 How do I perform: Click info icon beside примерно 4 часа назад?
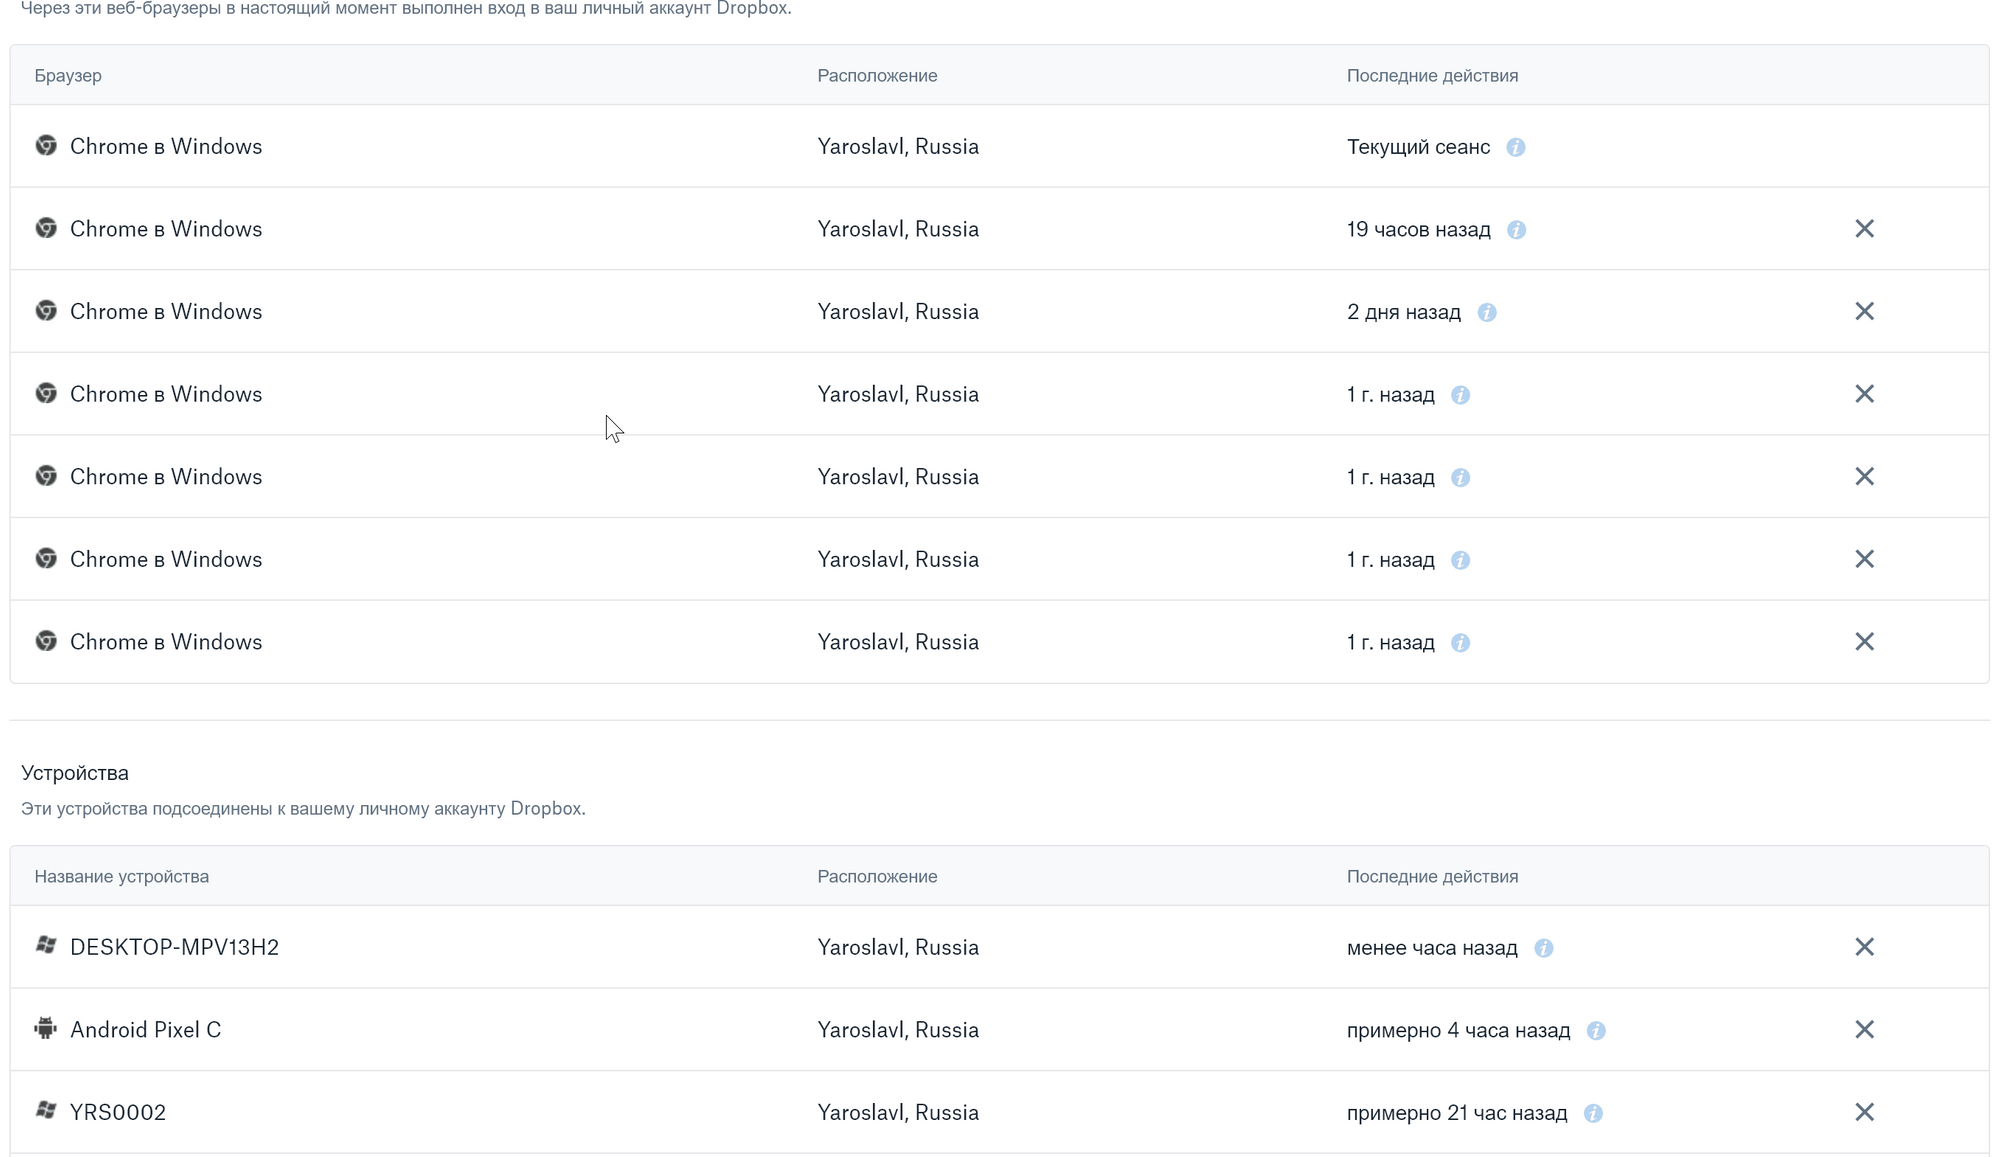1596,1031
